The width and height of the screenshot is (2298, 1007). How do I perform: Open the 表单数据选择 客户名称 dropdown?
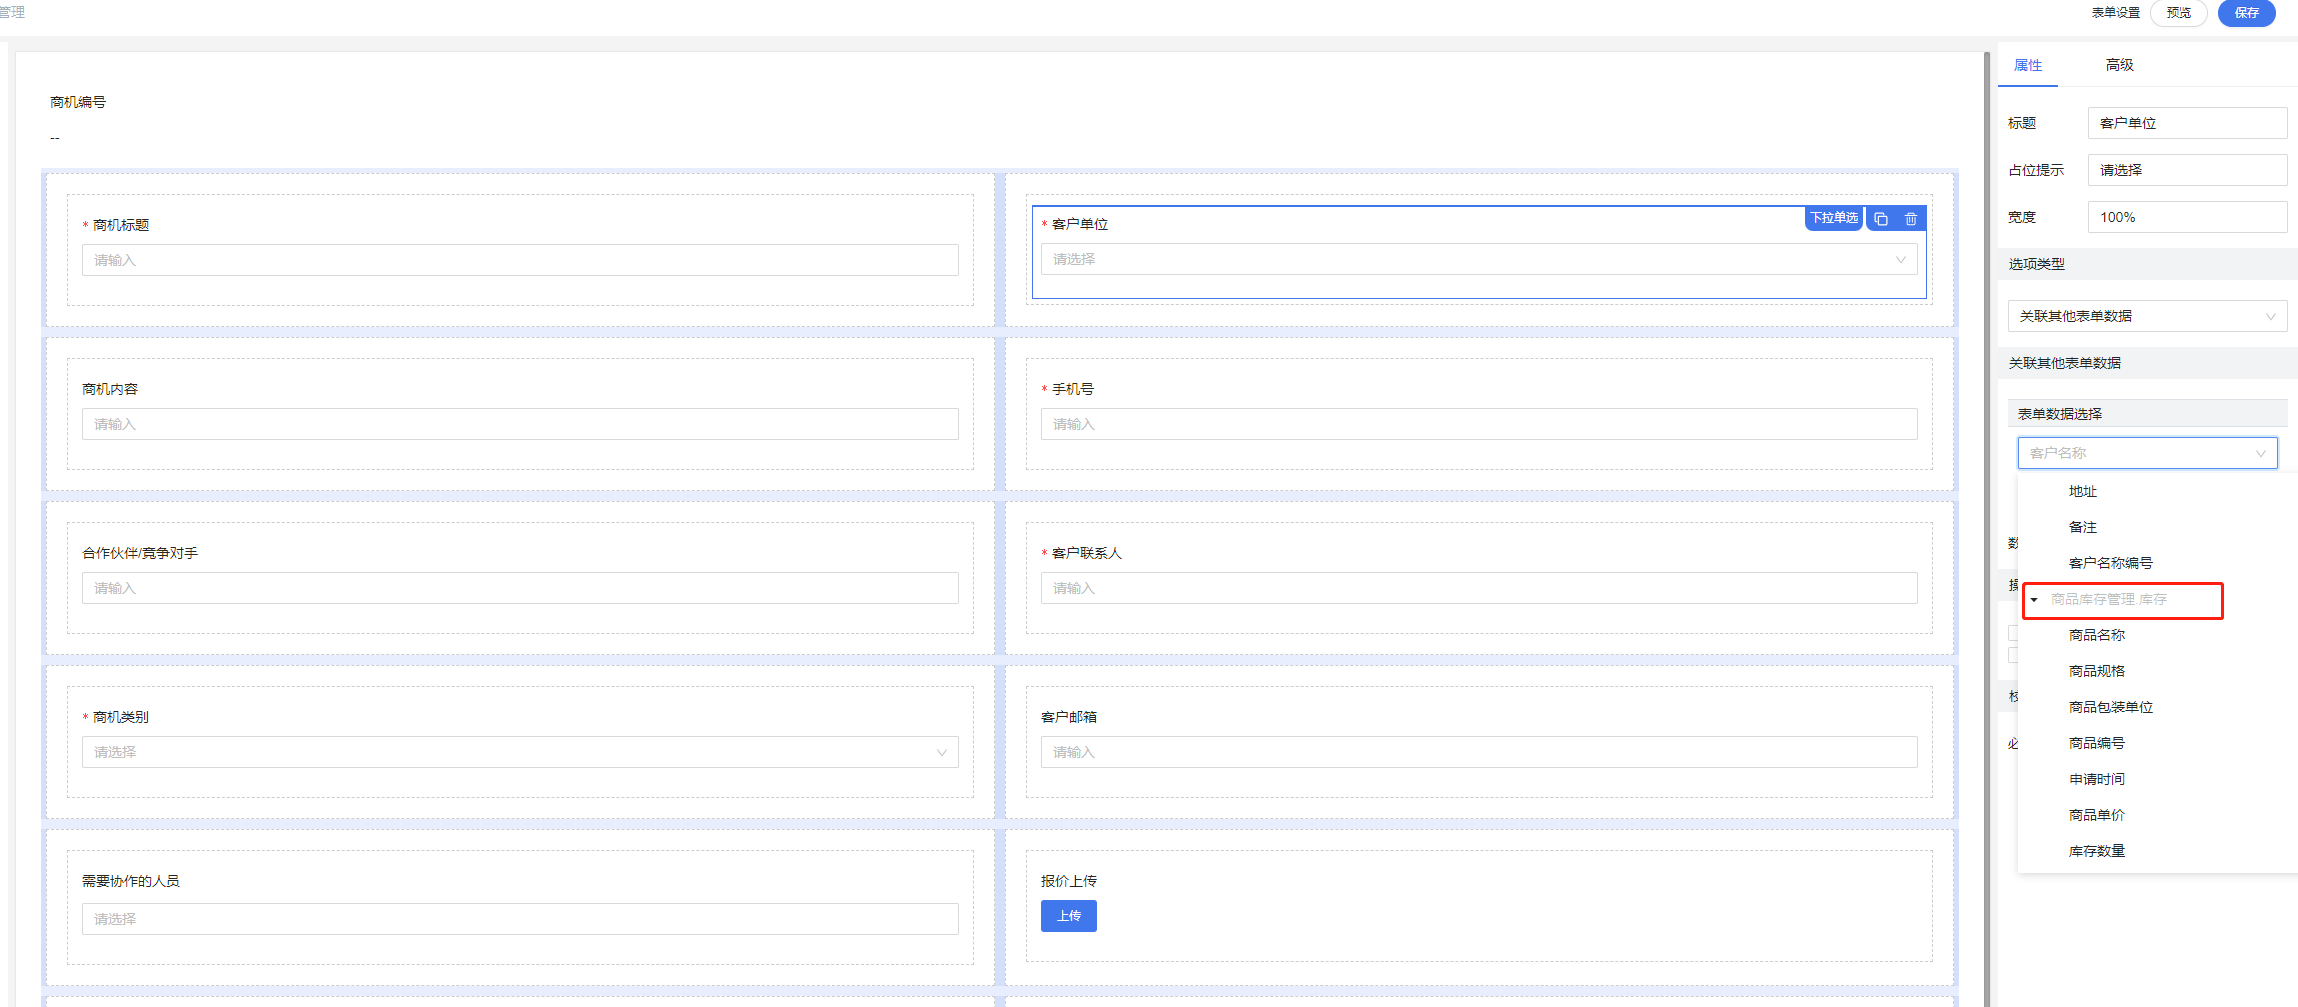click(2147, 453)
